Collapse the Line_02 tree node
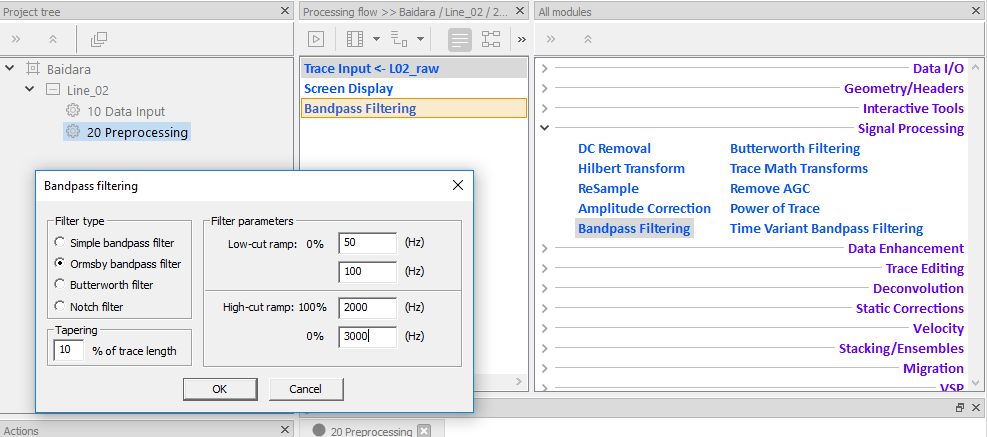This screenshot has height=437, width=987. pos(30,89)
